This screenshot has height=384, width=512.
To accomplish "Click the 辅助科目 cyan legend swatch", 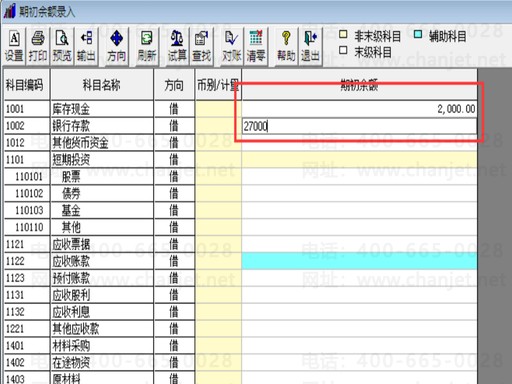I will pyautogui.click(x=418, y=34).
